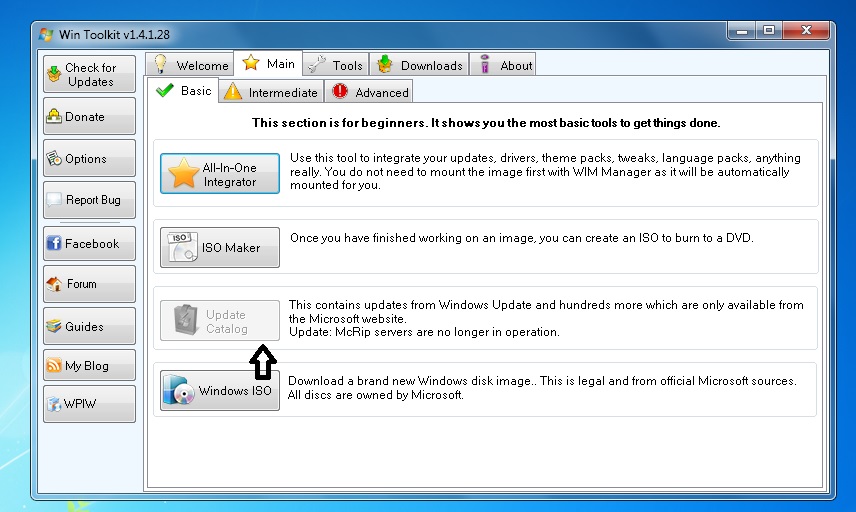Click the Check for Updates download icon

tap(54, 74)
